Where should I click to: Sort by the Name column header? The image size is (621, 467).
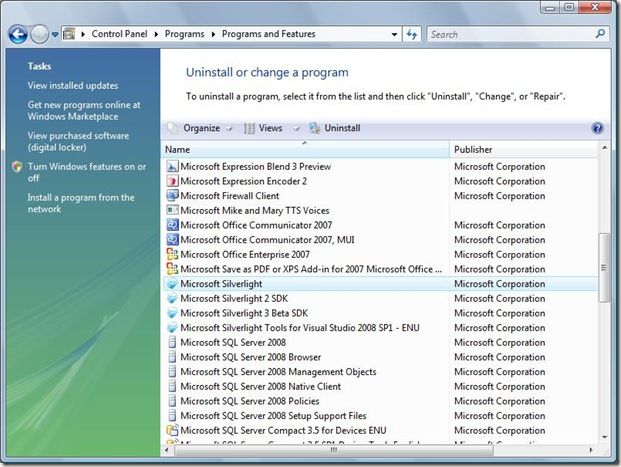[x=305, y=150]
